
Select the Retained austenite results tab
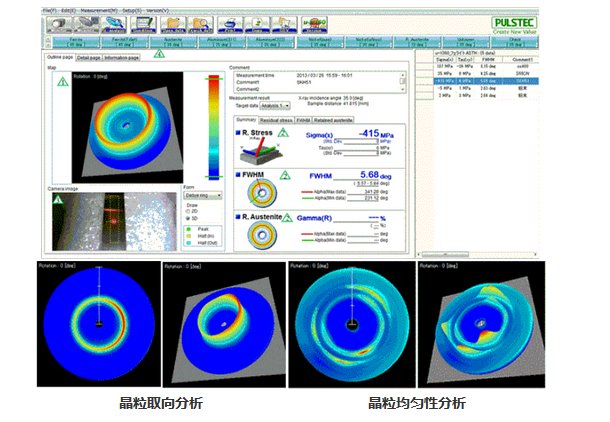(x=333, y=120)
